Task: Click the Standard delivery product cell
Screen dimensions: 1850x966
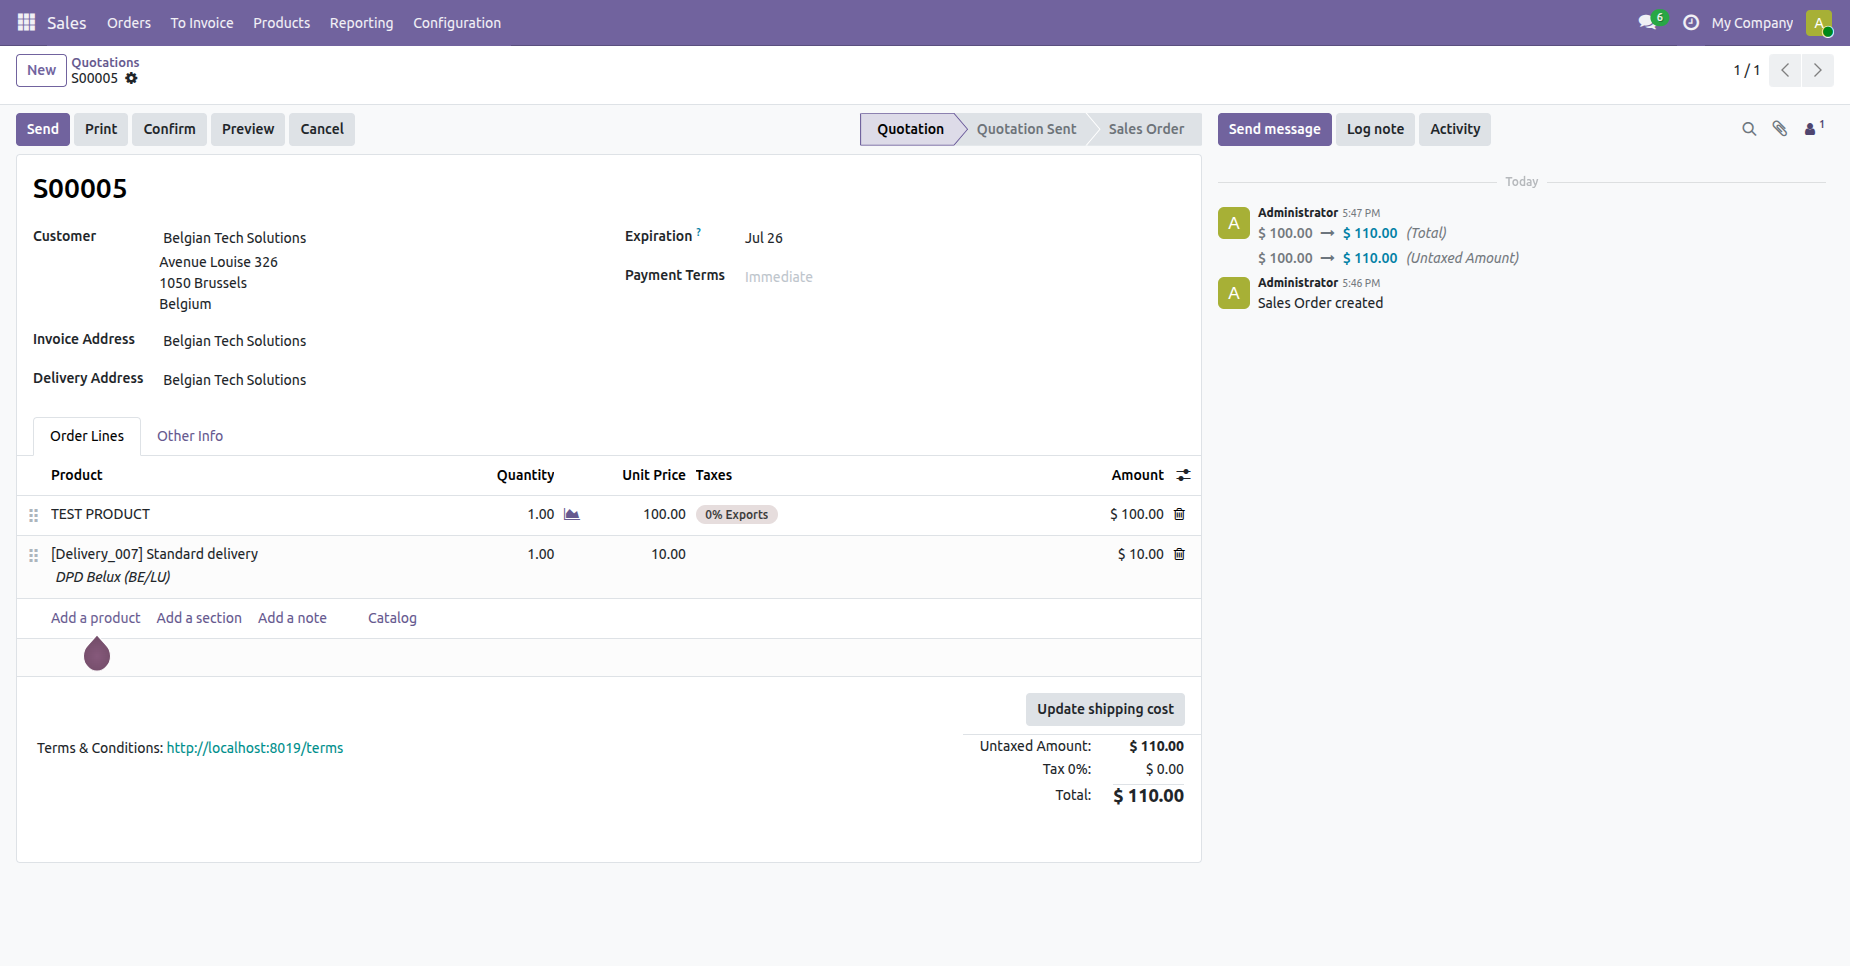Action: click(154, 554)
